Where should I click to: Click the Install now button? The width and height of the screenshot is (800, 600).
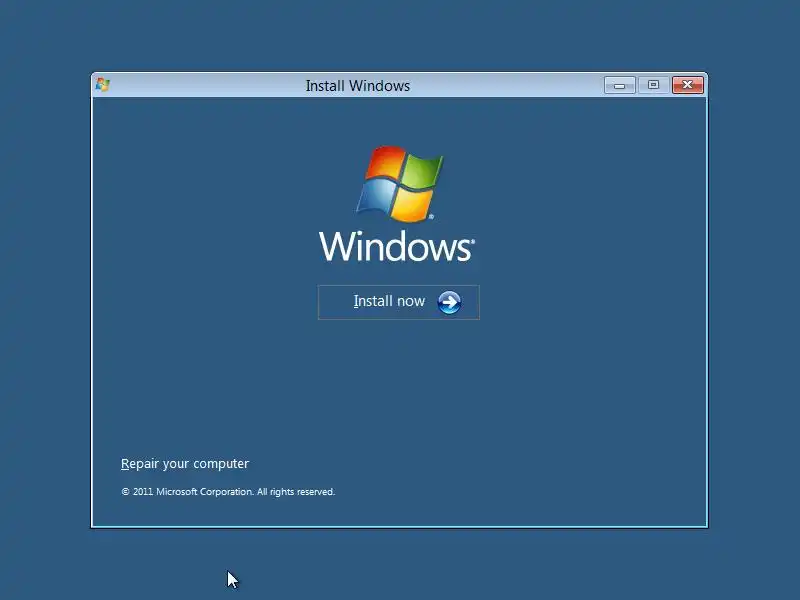click(x=398, y=302)
